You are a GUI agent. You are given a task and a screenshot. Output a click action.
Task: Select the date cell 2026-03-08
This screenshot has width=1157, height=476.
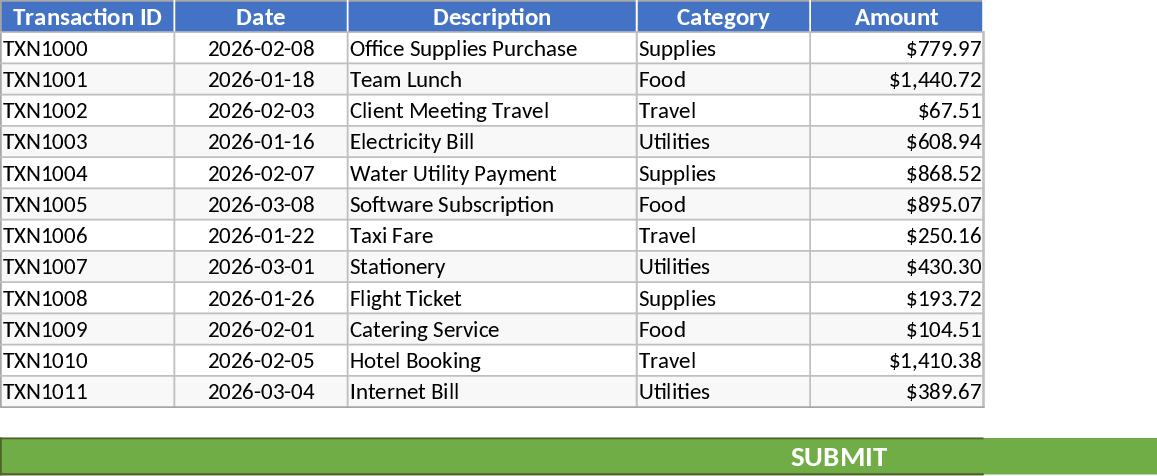[261, 205]
